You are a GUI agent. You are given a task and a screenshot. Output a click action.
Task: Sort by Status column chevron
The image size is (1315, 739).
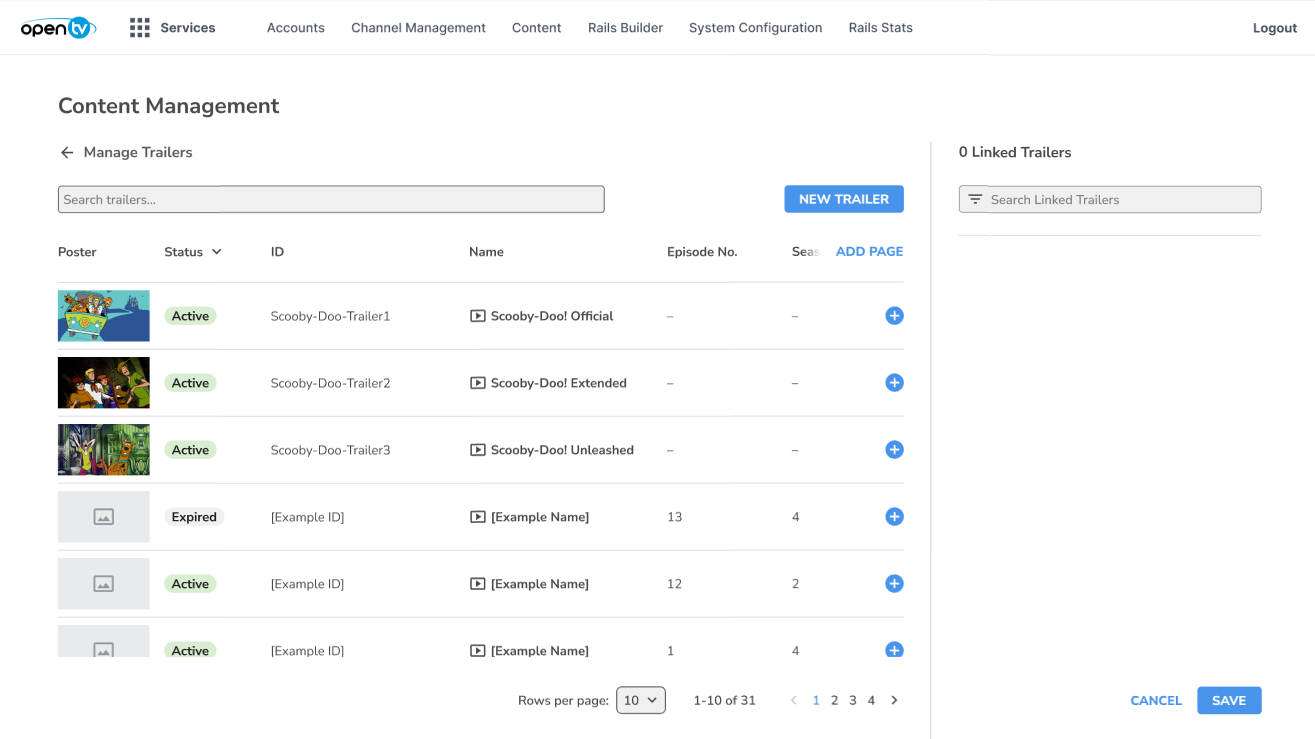point(217,252)
